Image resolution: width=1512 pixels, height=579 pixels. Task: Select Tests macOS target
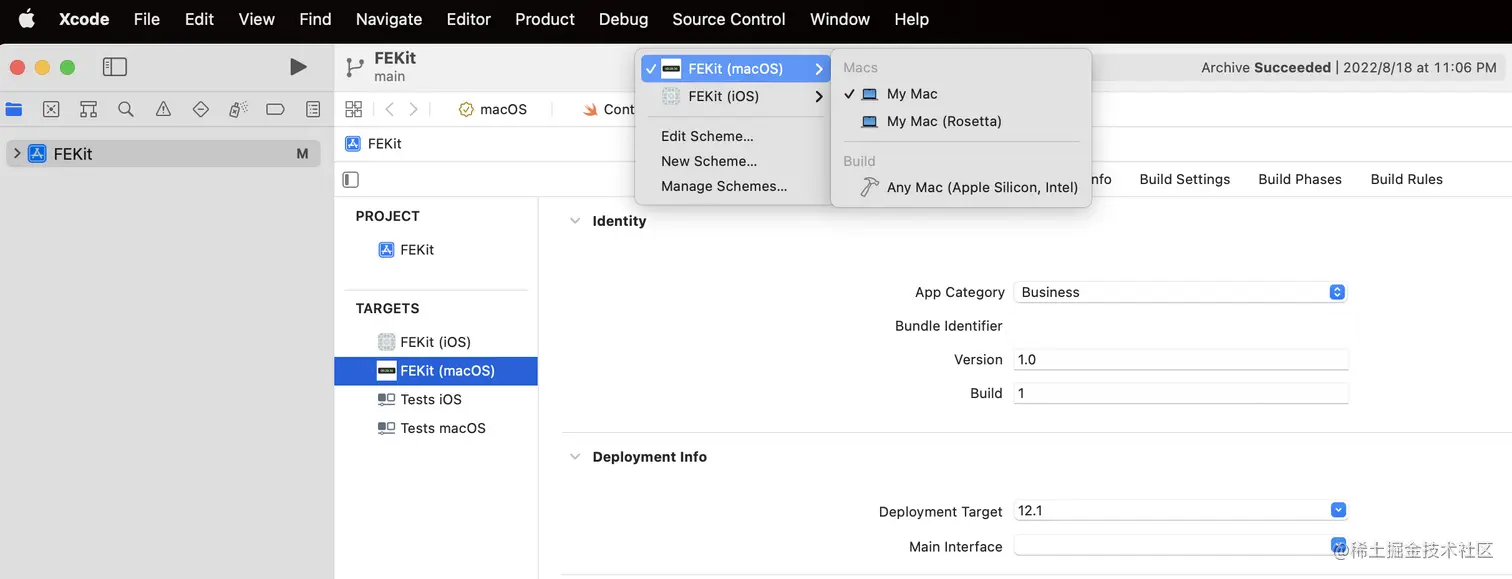(x=436, y=428)
